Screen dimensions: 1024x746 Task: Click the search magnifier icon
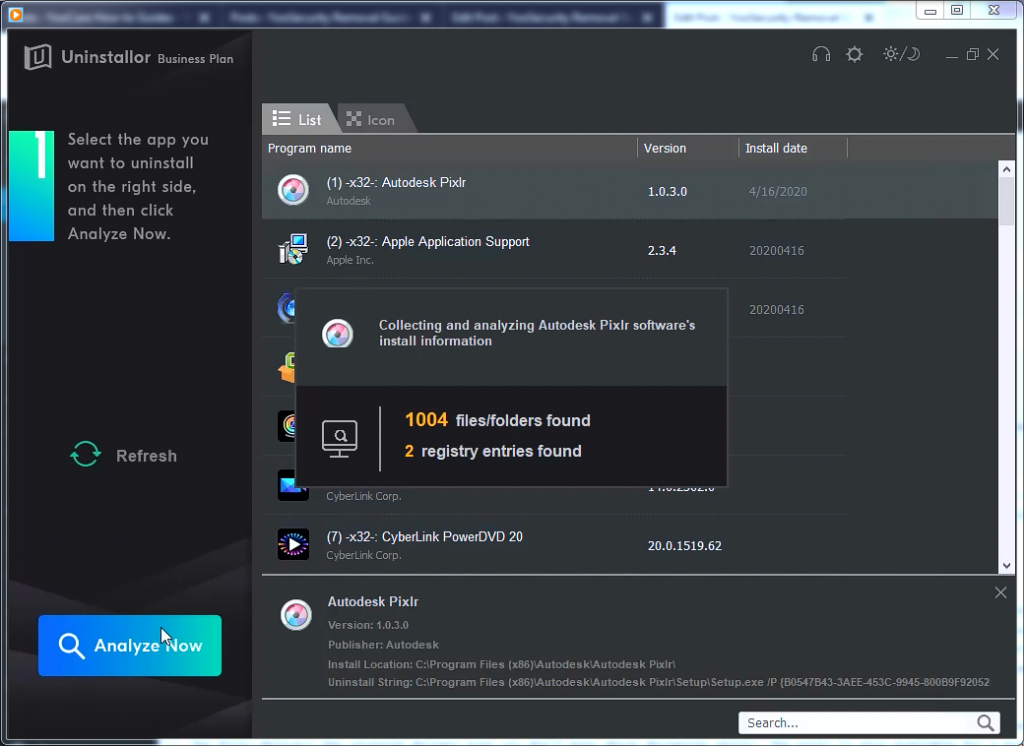(x=985, y=722)
